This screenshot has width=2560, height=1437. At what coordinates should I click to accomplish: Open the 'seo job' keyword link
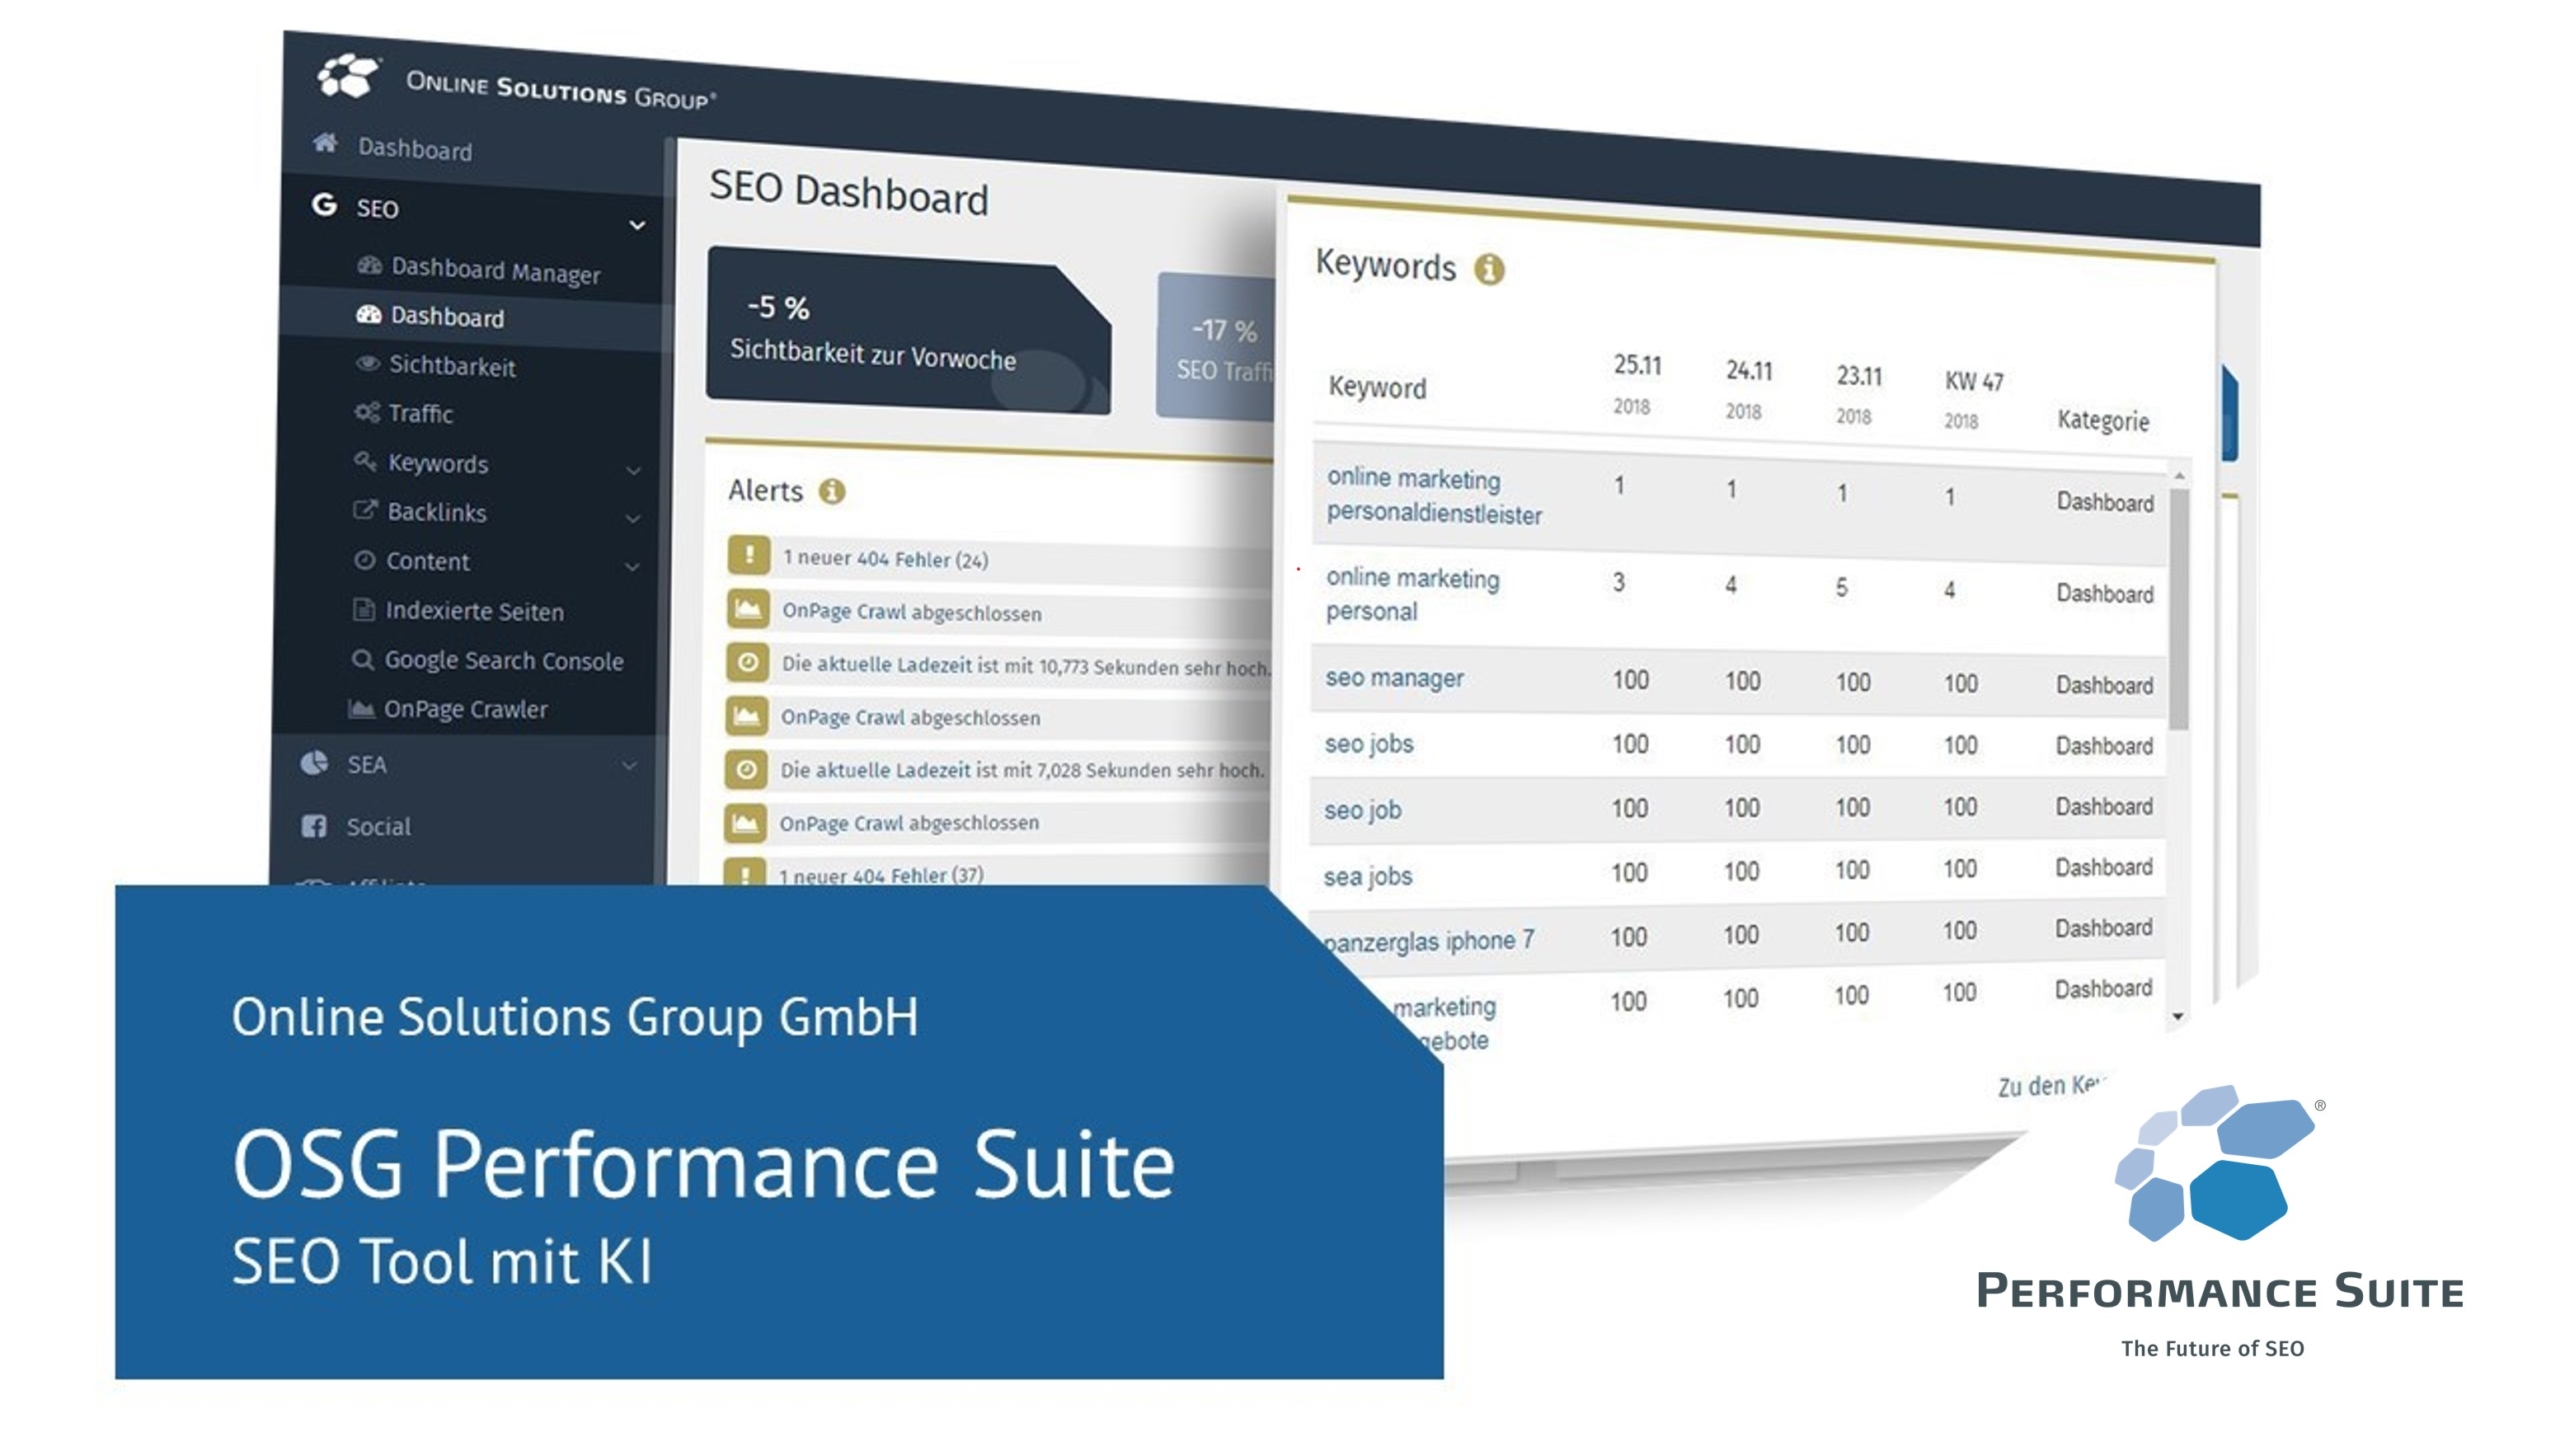(1362, 809)
